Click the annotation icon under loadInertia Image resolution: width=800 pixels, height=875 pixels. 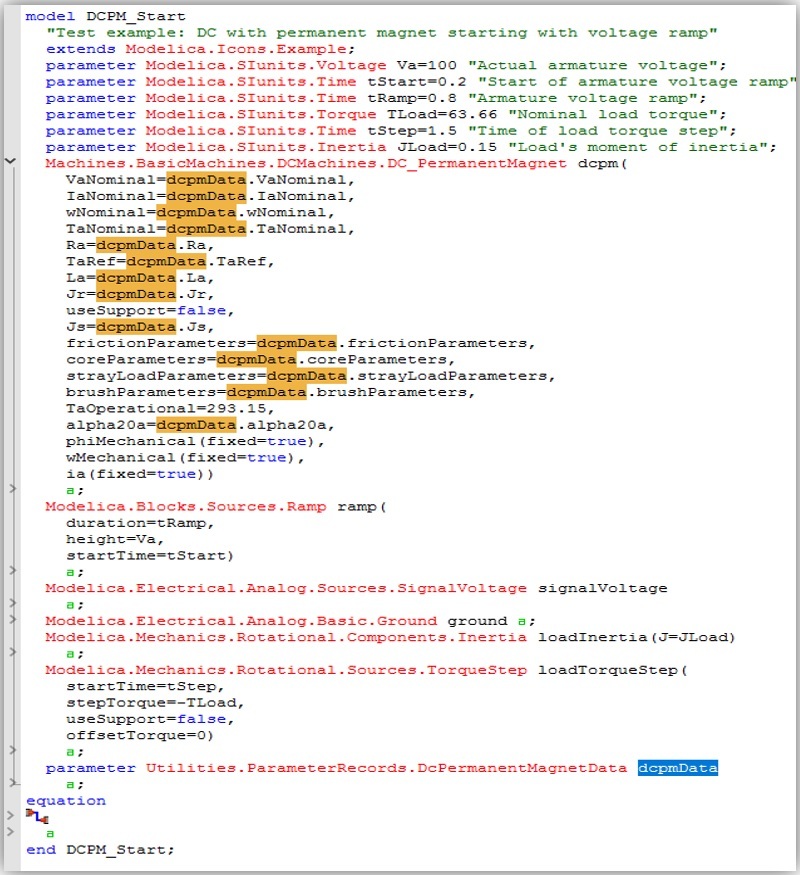pos(70,655)
